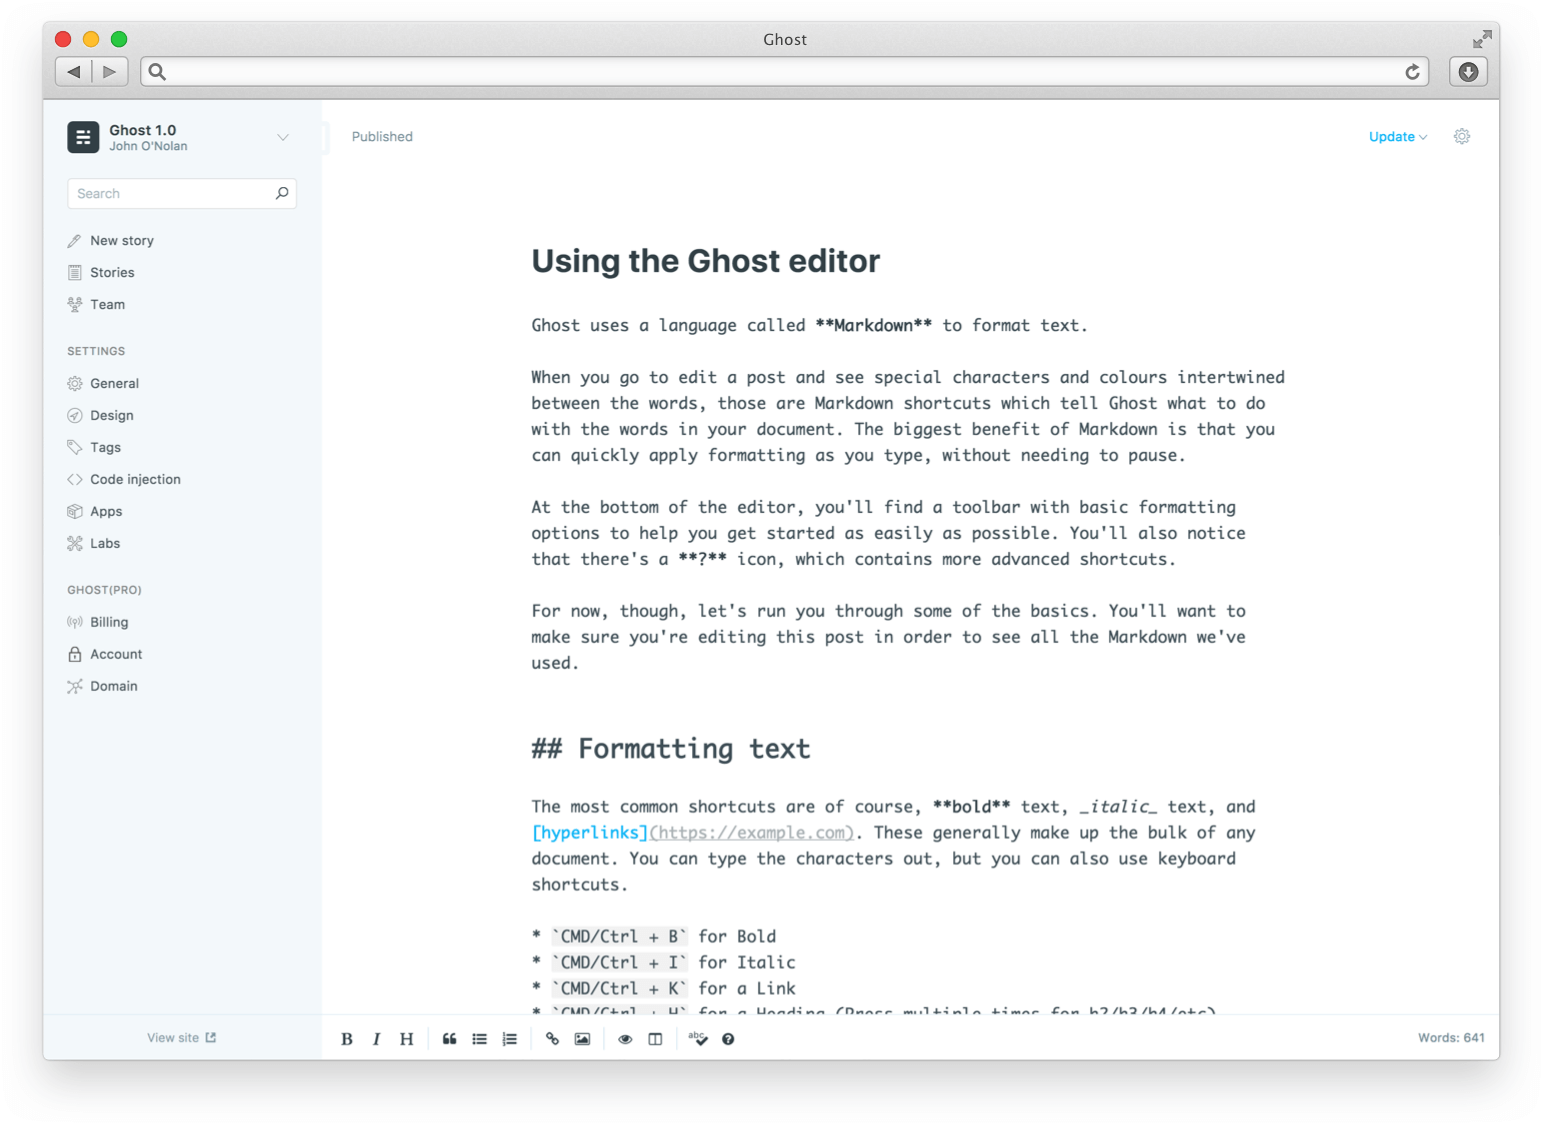1543x1124 pixels.
Task: Toggle the preview eye icon
Action: pyautogui.click(x=625, y=1039)
